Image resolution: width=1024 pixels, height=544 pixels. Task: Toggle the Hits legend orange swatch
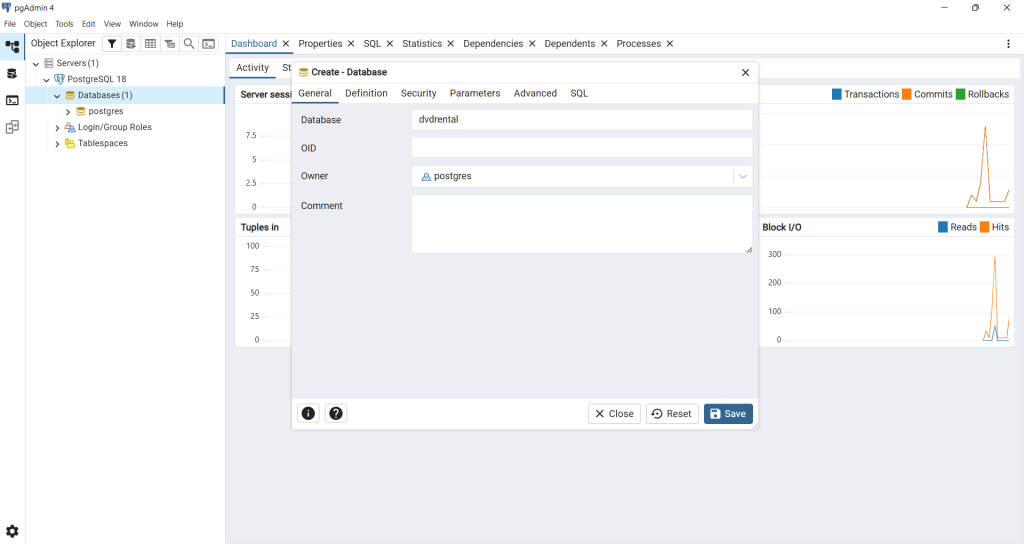[984, 227]
